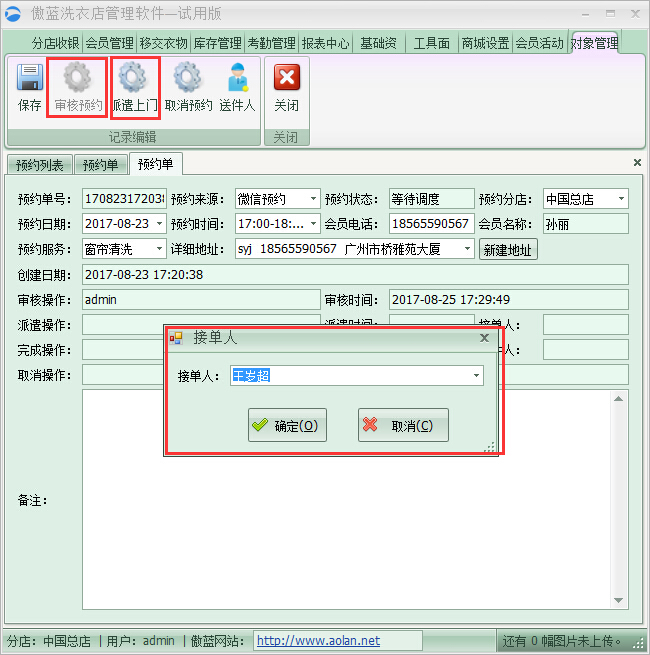Close the current tab panel with X

coord(637,162)
